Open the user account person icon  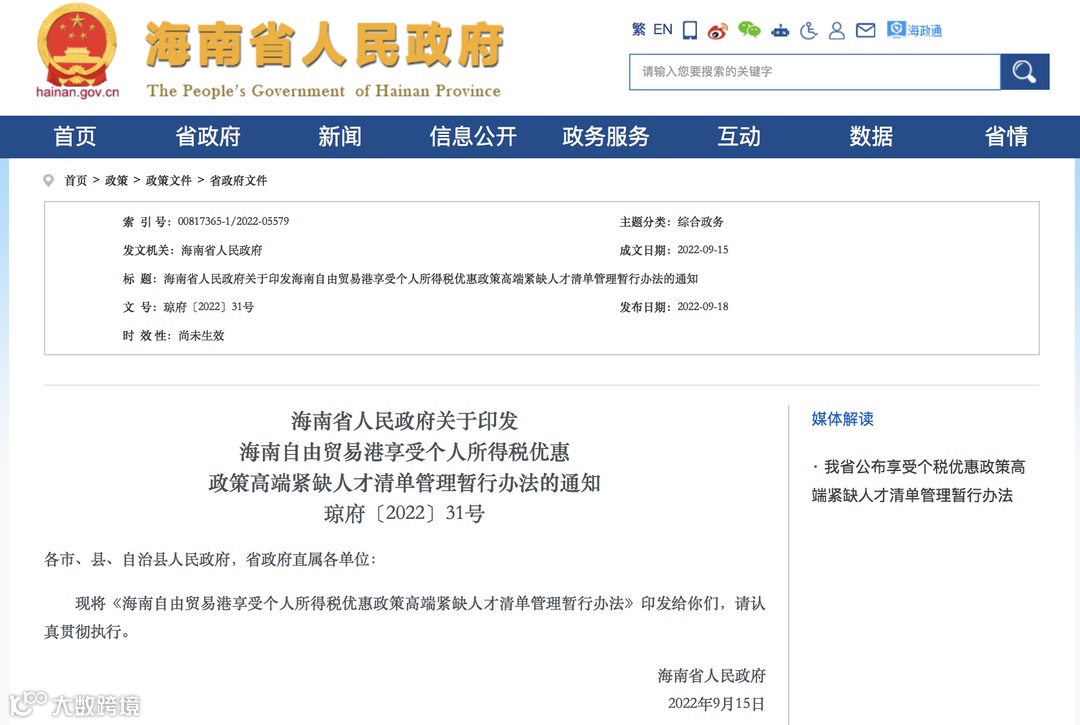click(x=836, y=30)
